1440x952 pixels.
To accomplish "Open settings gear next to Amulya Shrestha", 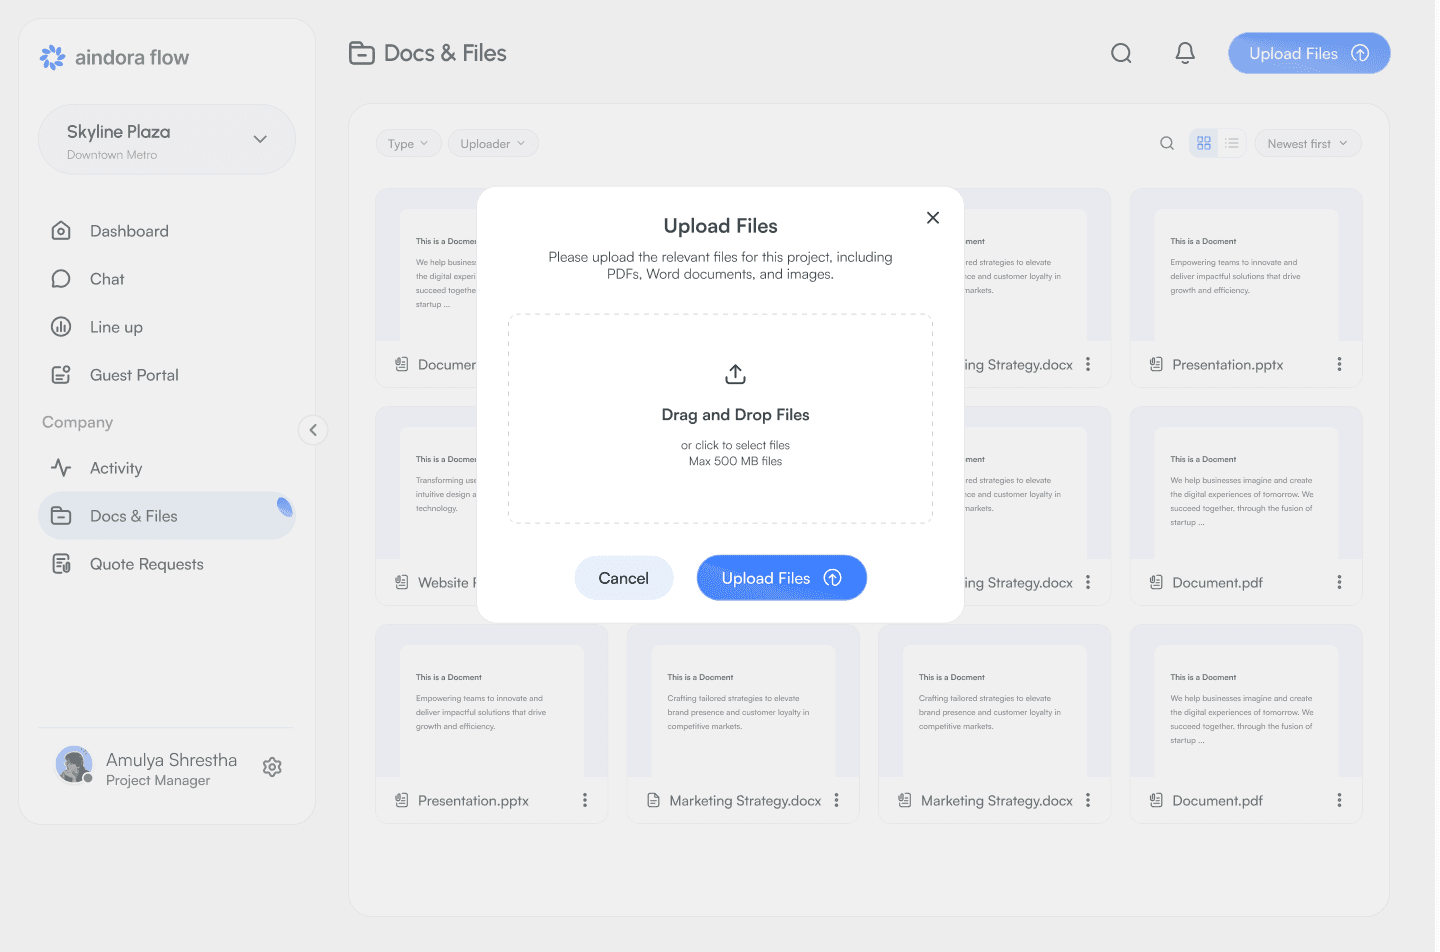I will pos(272,767).
